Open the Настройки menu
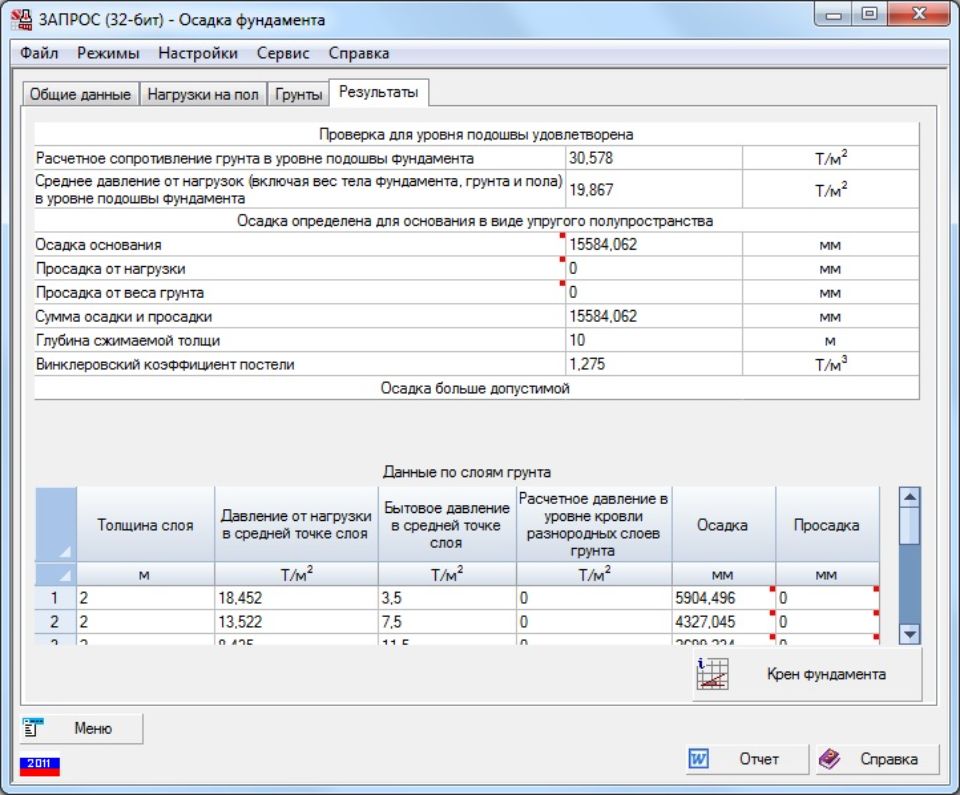The height and width of the screenshot is (795, 960). pos(198,53)
